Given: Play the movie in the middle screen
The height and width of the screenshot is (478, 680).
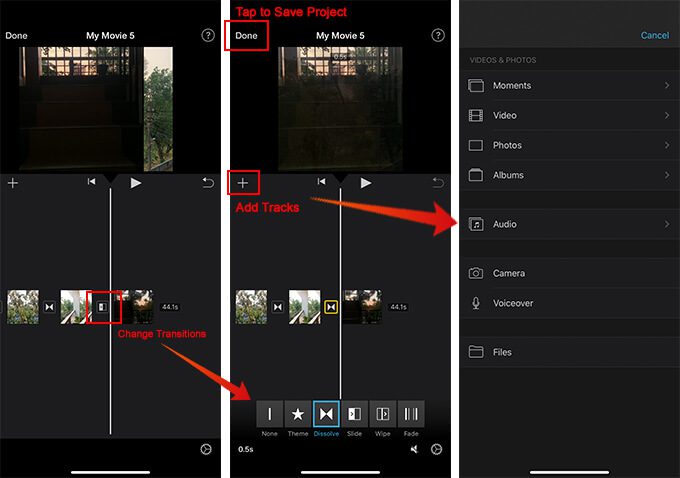Looking at the screenshot, I should click(366, 183).
